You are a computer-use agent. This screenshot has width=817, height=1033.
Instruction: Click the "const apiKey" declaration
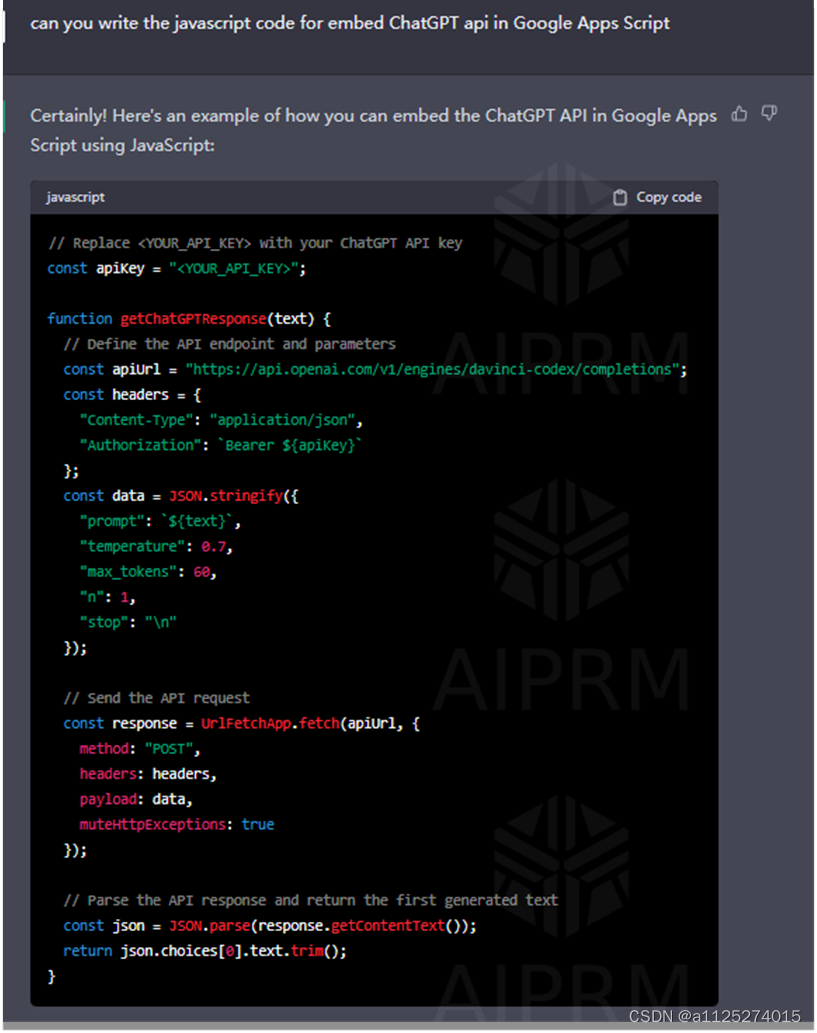[x=177, y=269]
